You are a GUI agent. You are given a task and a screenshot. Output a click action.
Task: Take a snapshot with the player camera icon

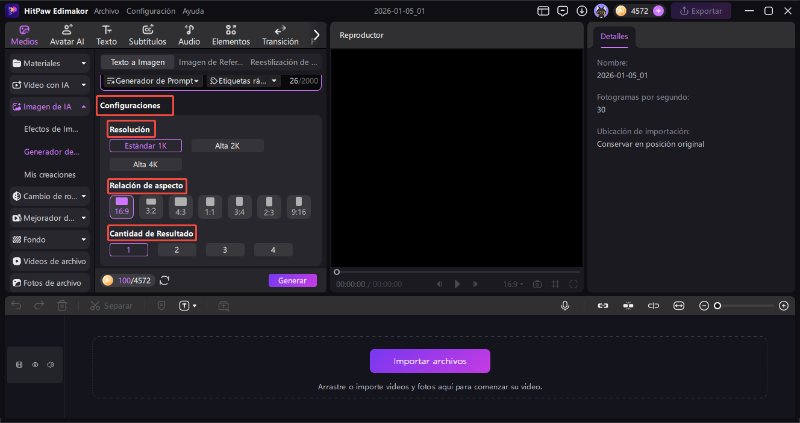pos(537,284)
